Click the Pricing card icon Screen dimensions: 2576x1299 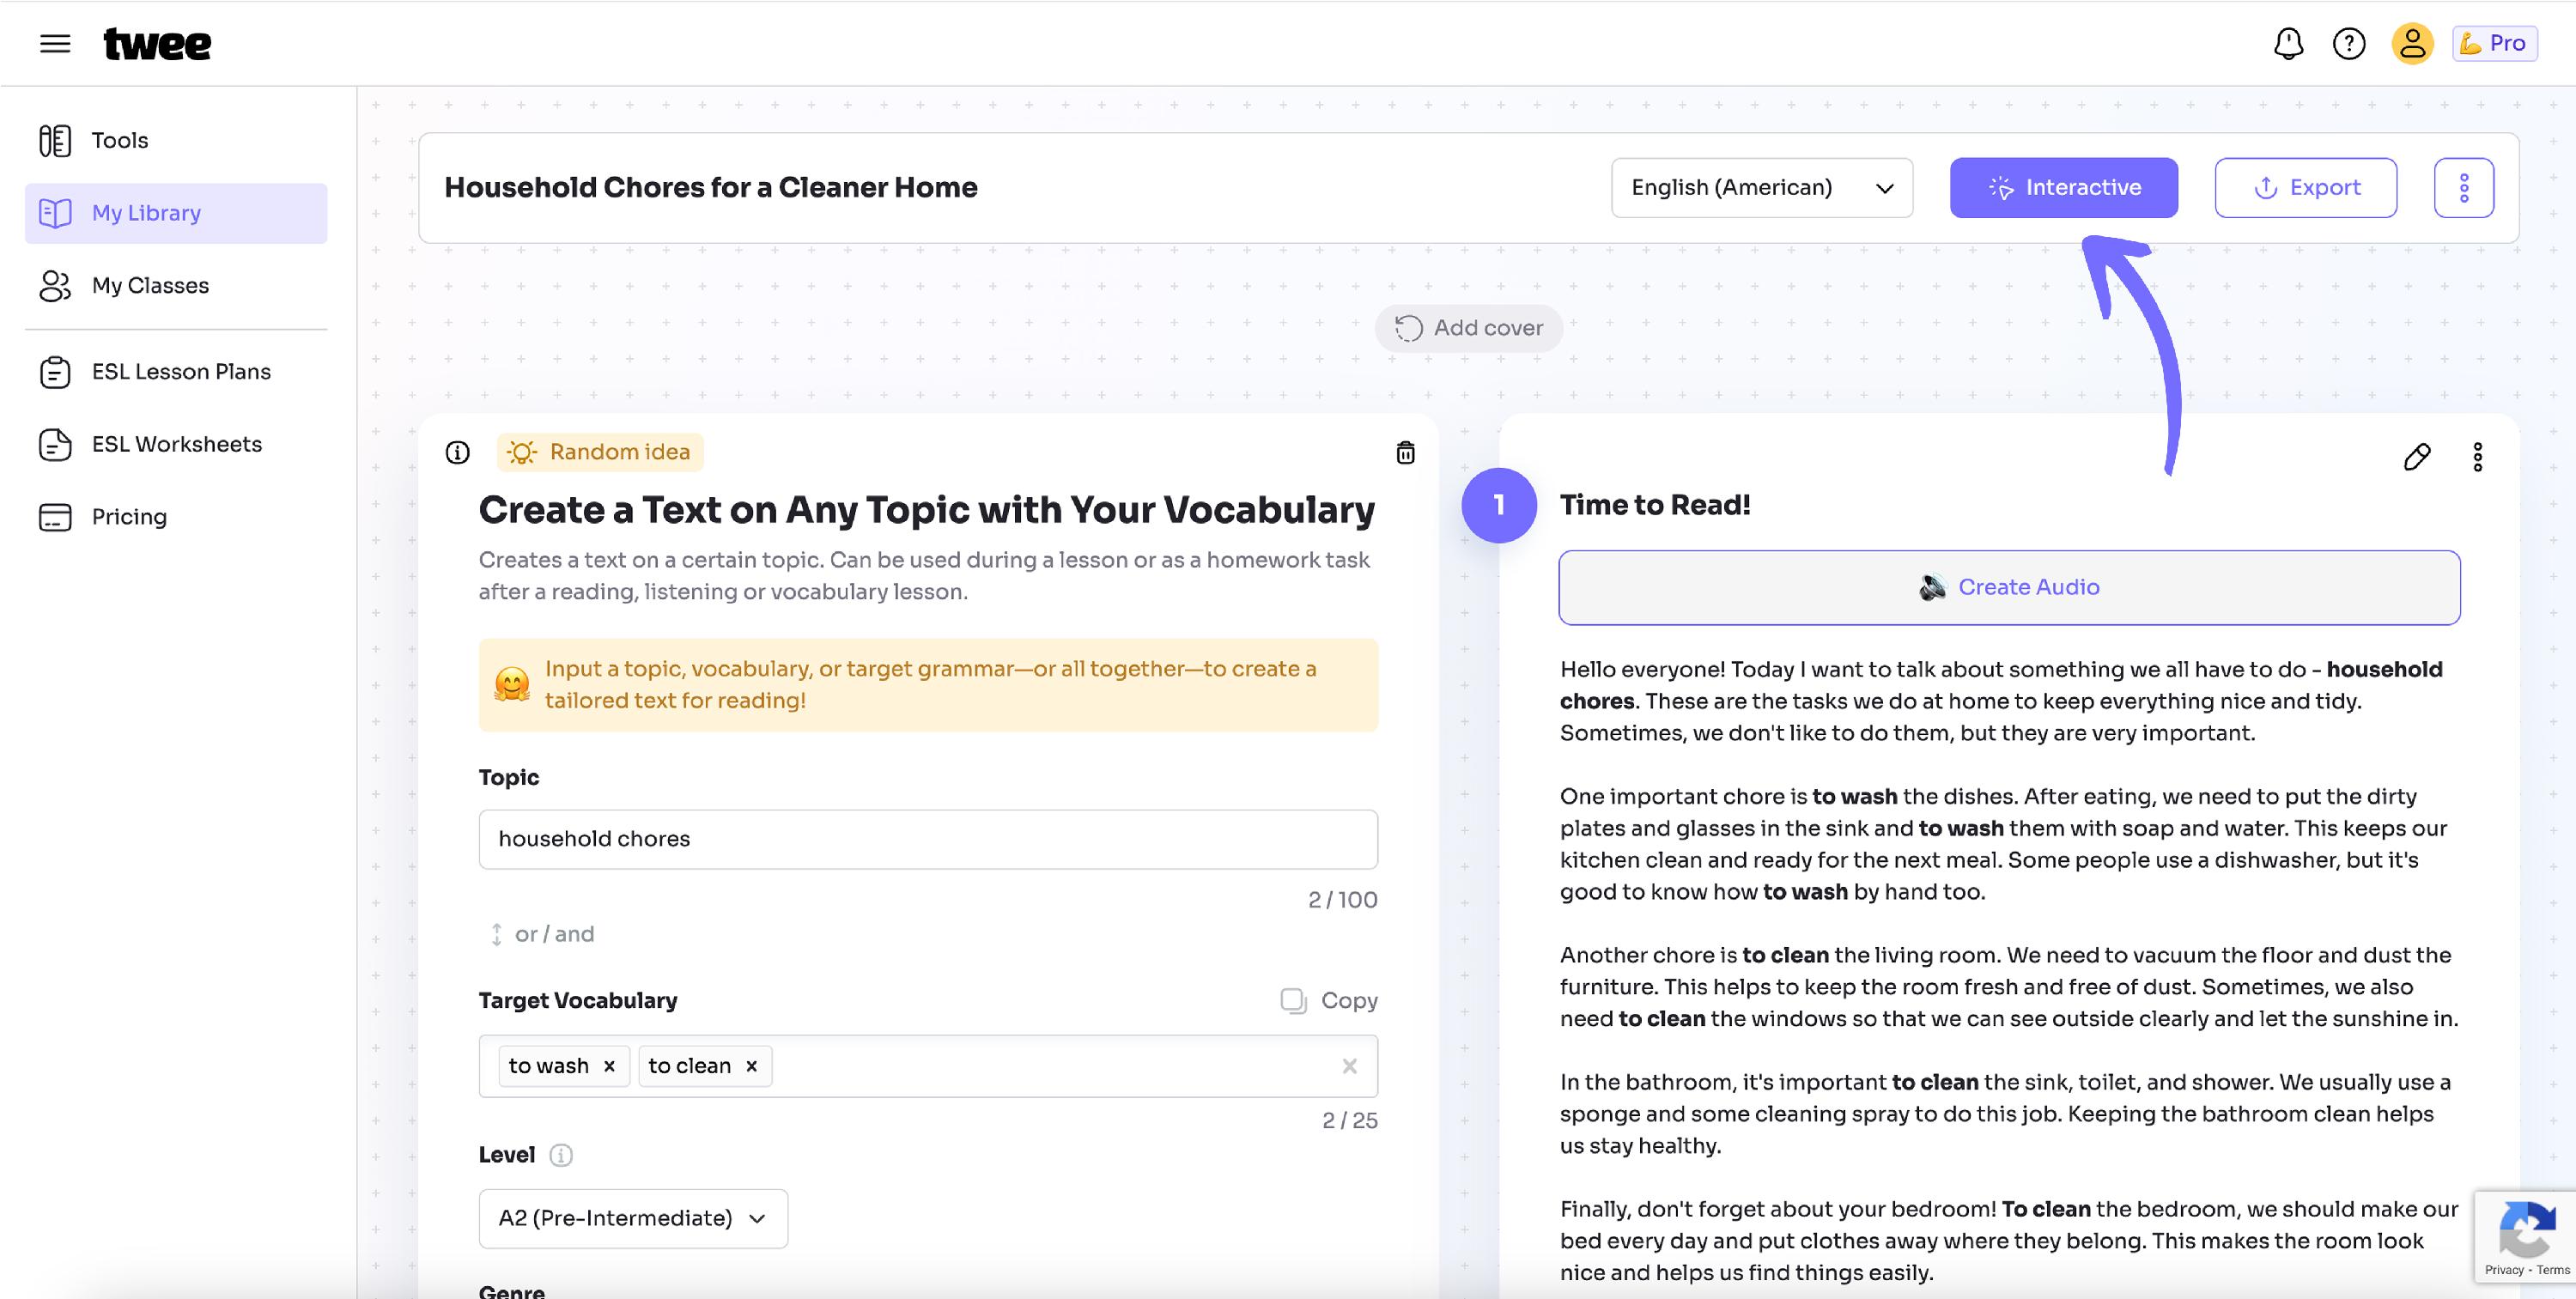pos(55,517)
